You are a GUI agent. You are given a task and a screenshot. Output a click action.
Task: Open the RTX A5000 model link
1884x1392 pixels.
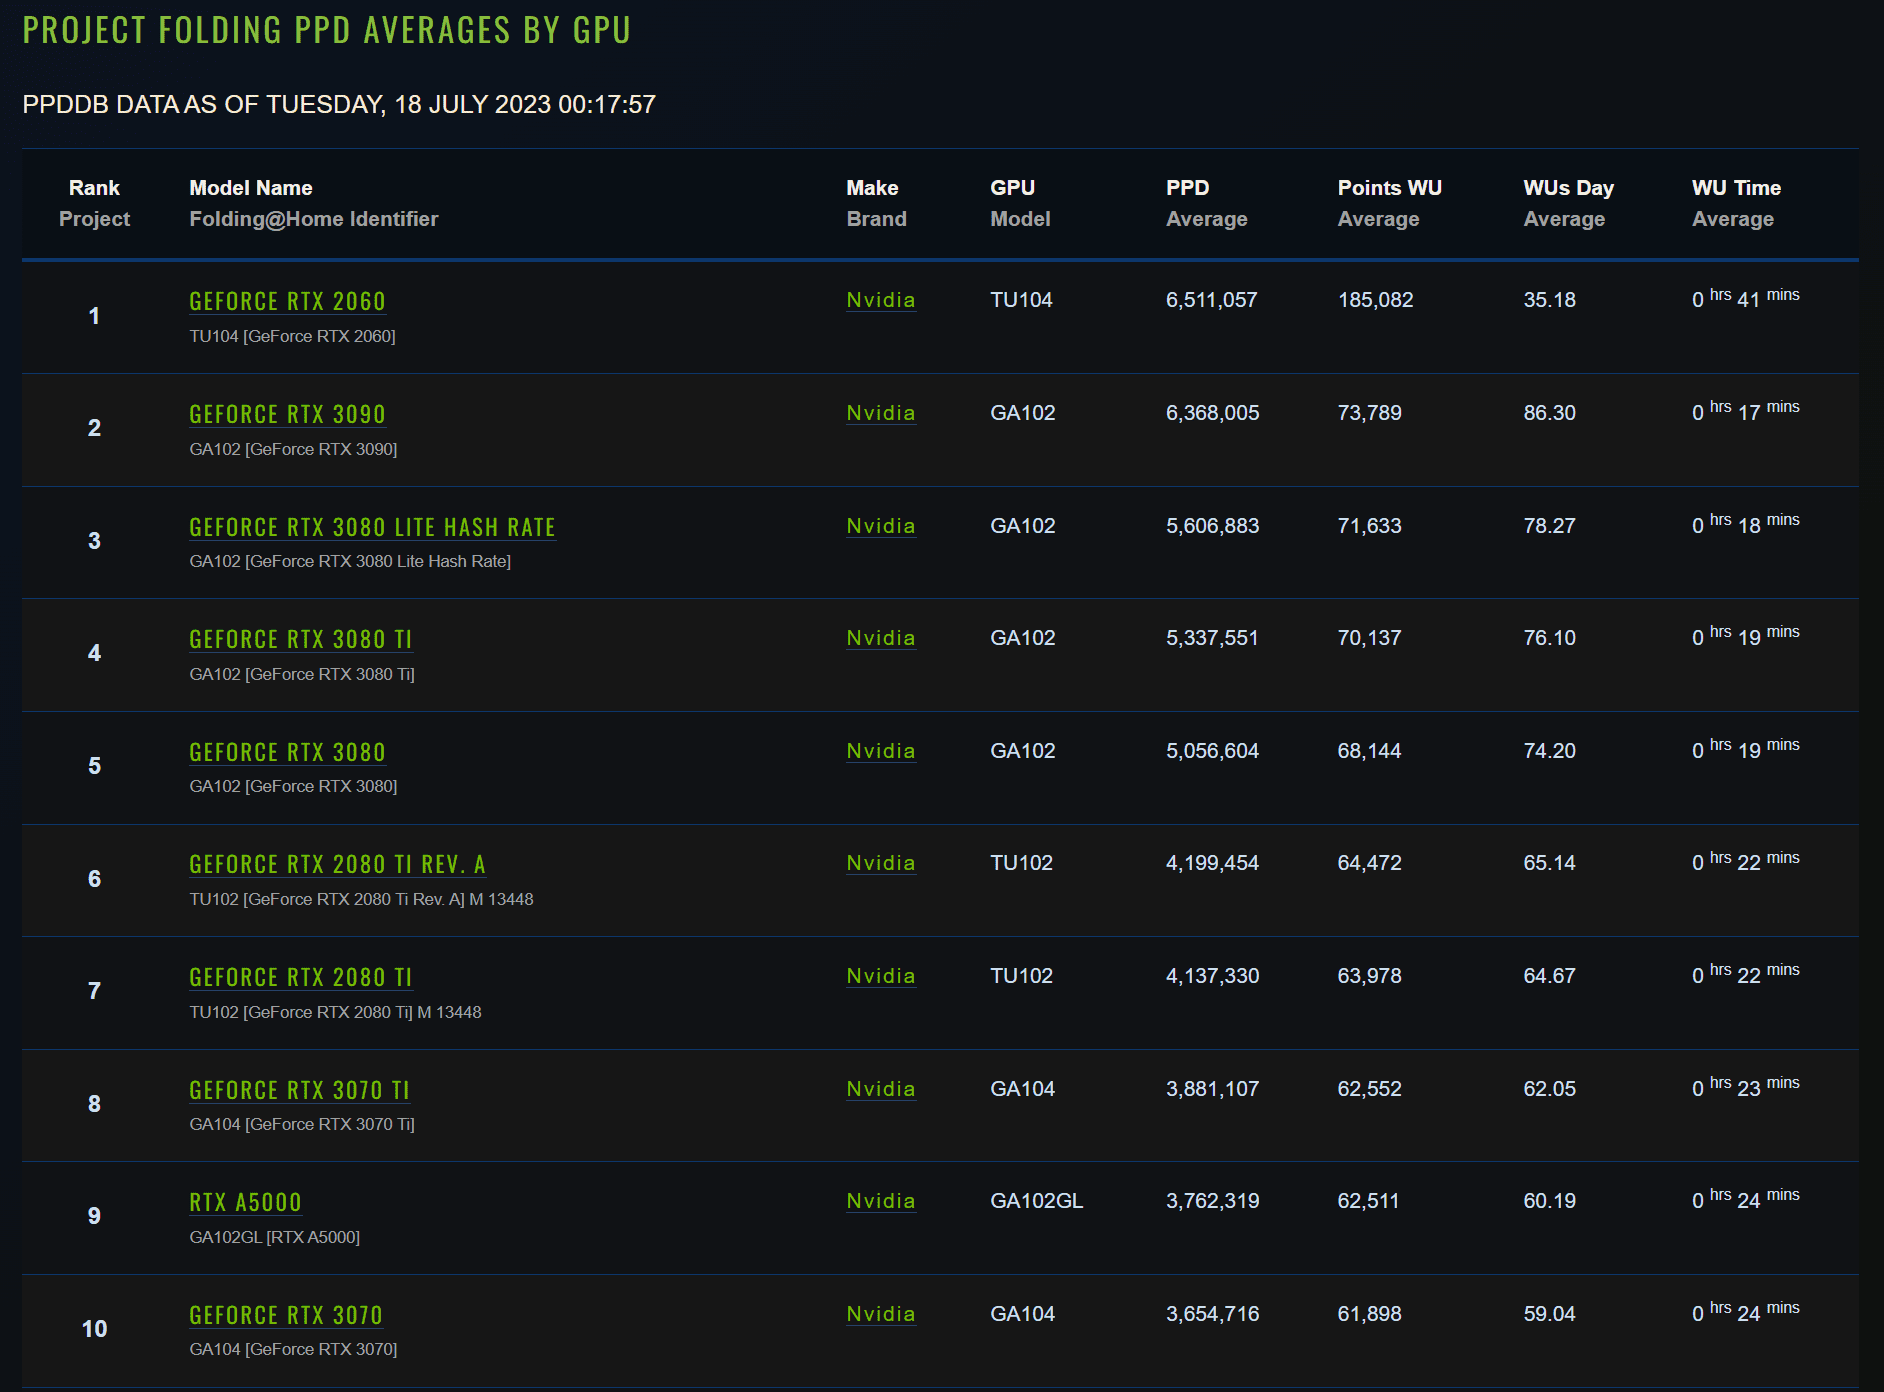[245, 1202]
